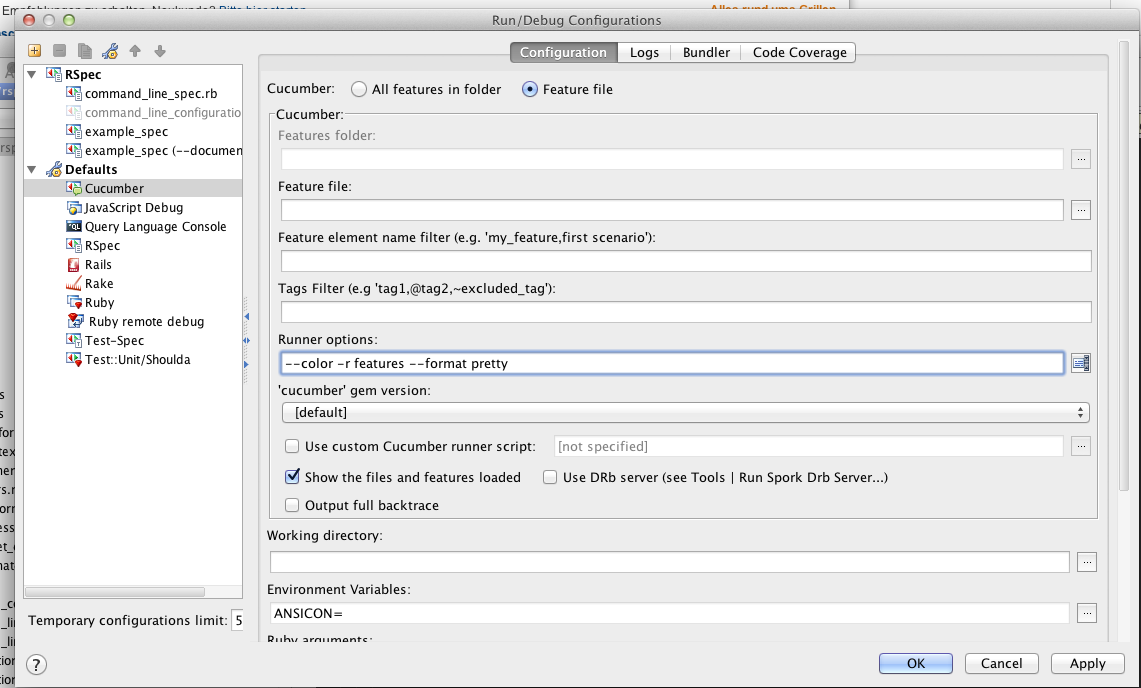
Task: Open the edit defaults wrench icon
Action: [x=110, y=50]
